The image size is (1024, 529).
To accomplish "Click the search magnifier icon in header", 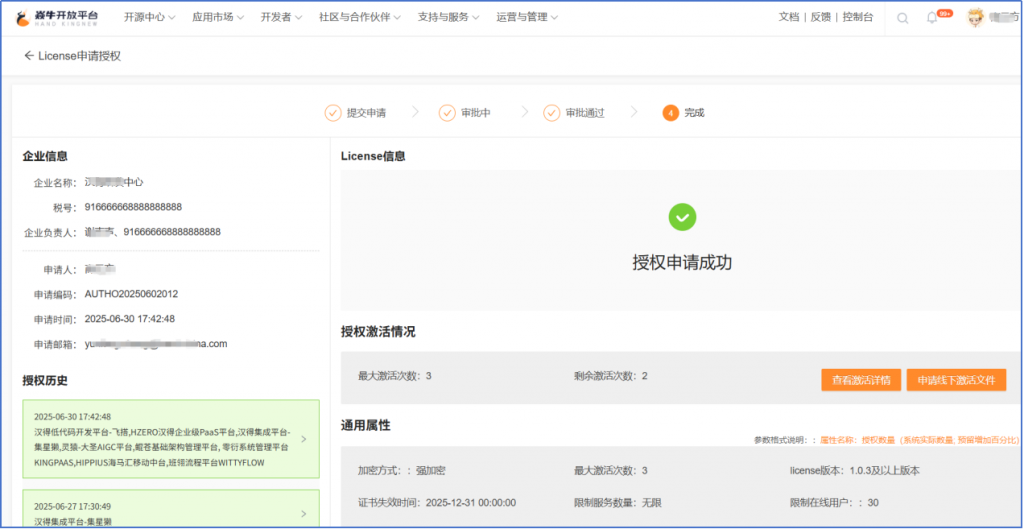I will [x=903, y=18].
